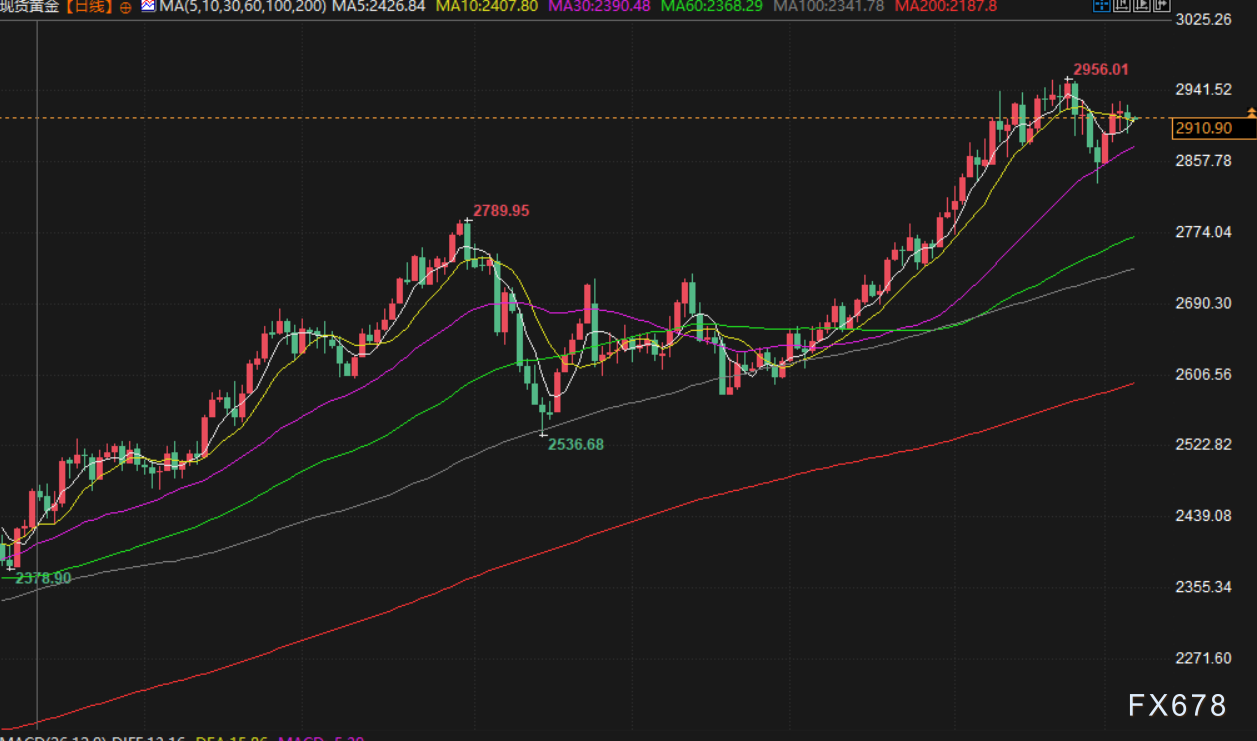Click the second icon in top-right toolbar
Viewport: 1257px width, 741px height.
pyautogui.click(x=1122, y=6)
